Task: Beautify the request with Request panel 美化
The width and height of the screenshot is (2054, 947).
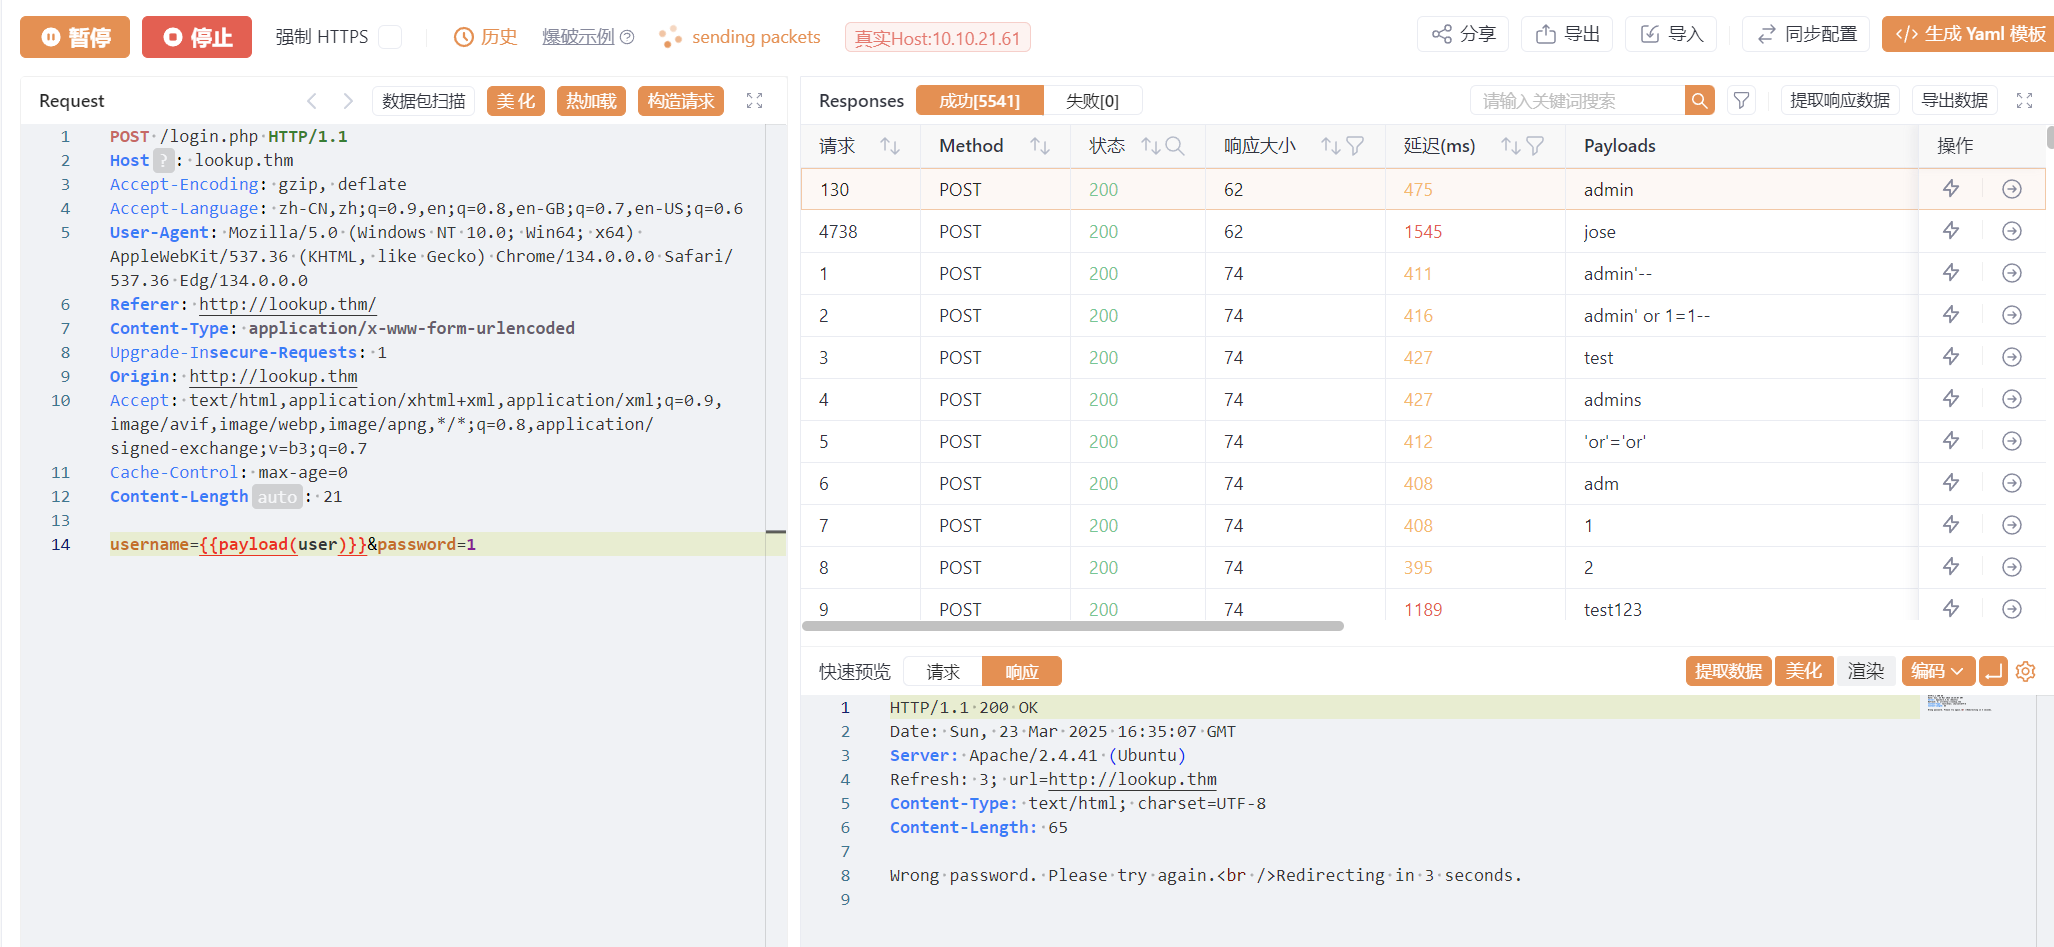Action: [x=516, y=101]
